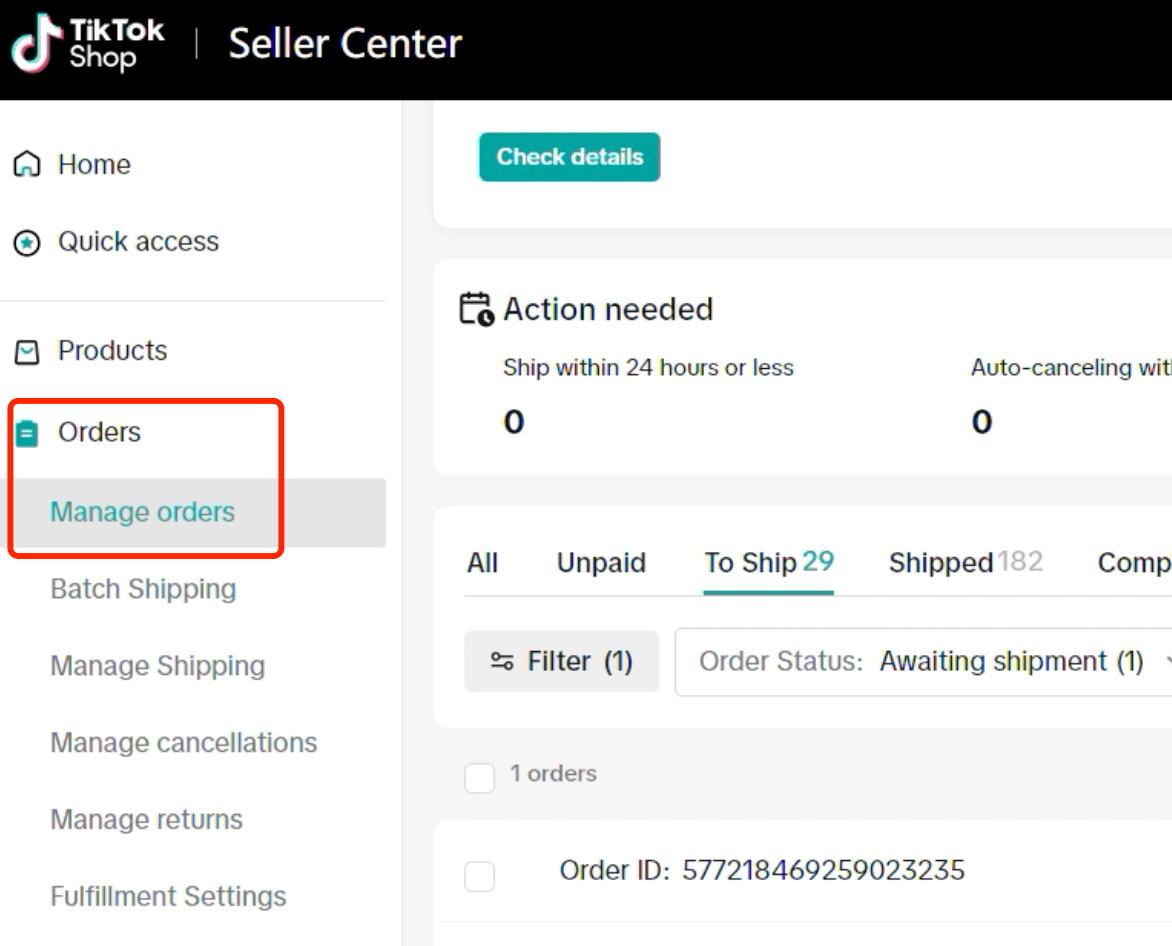The image size is (1172, 946).
Task: Toggle the select-all '1 orders' checkbox
Action: point(479,777)
